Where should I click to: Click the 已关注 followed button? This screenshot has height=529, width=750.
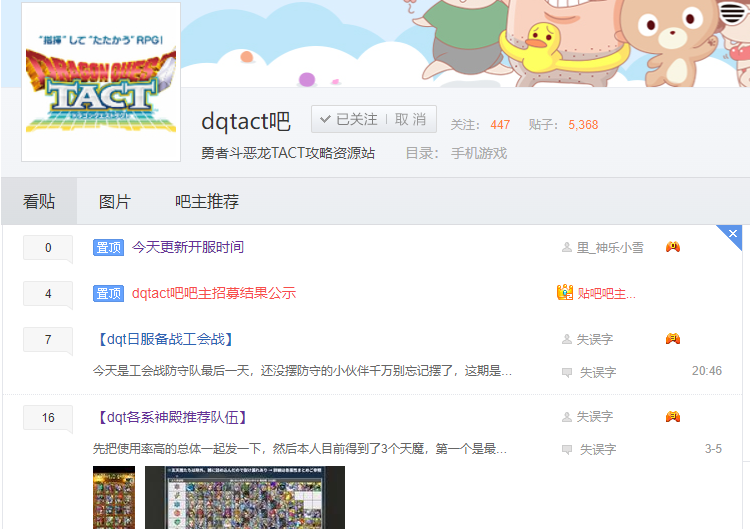click(349, 119)
